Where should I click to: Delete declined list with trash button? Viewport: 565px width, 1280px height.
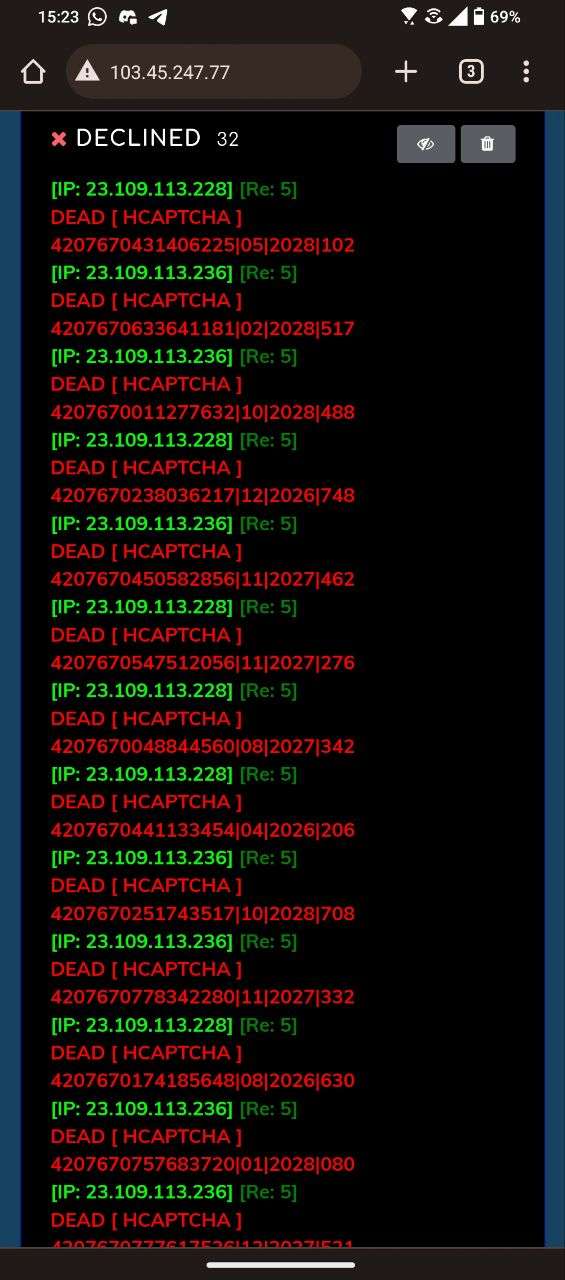click(488, 144)
